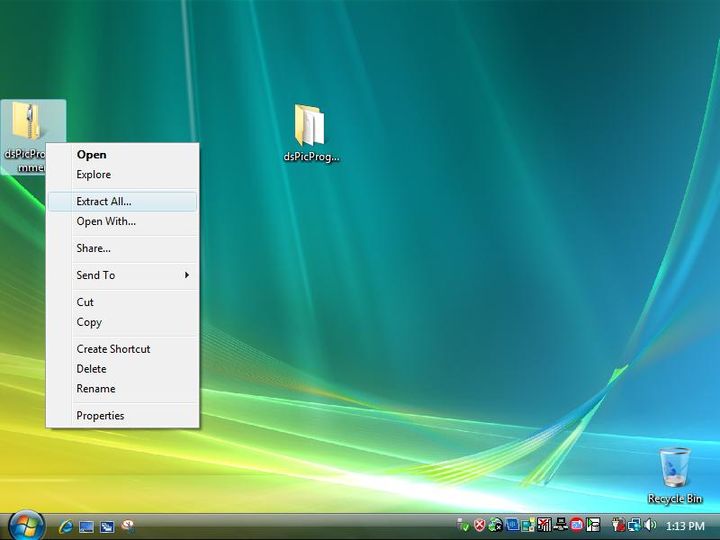The image size is (720, 540).
Task: Click the power plug battery tray icon
Action: (x=618, y=524)
